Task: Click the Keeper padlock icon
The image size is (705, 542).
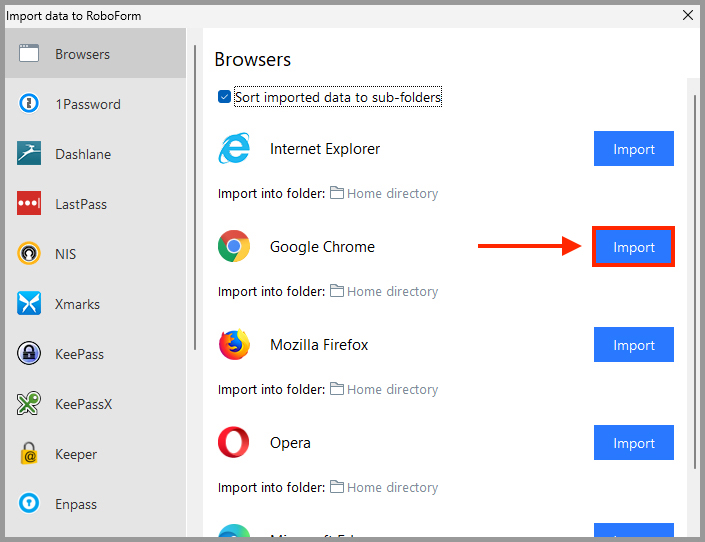Action: coord(29,454)
